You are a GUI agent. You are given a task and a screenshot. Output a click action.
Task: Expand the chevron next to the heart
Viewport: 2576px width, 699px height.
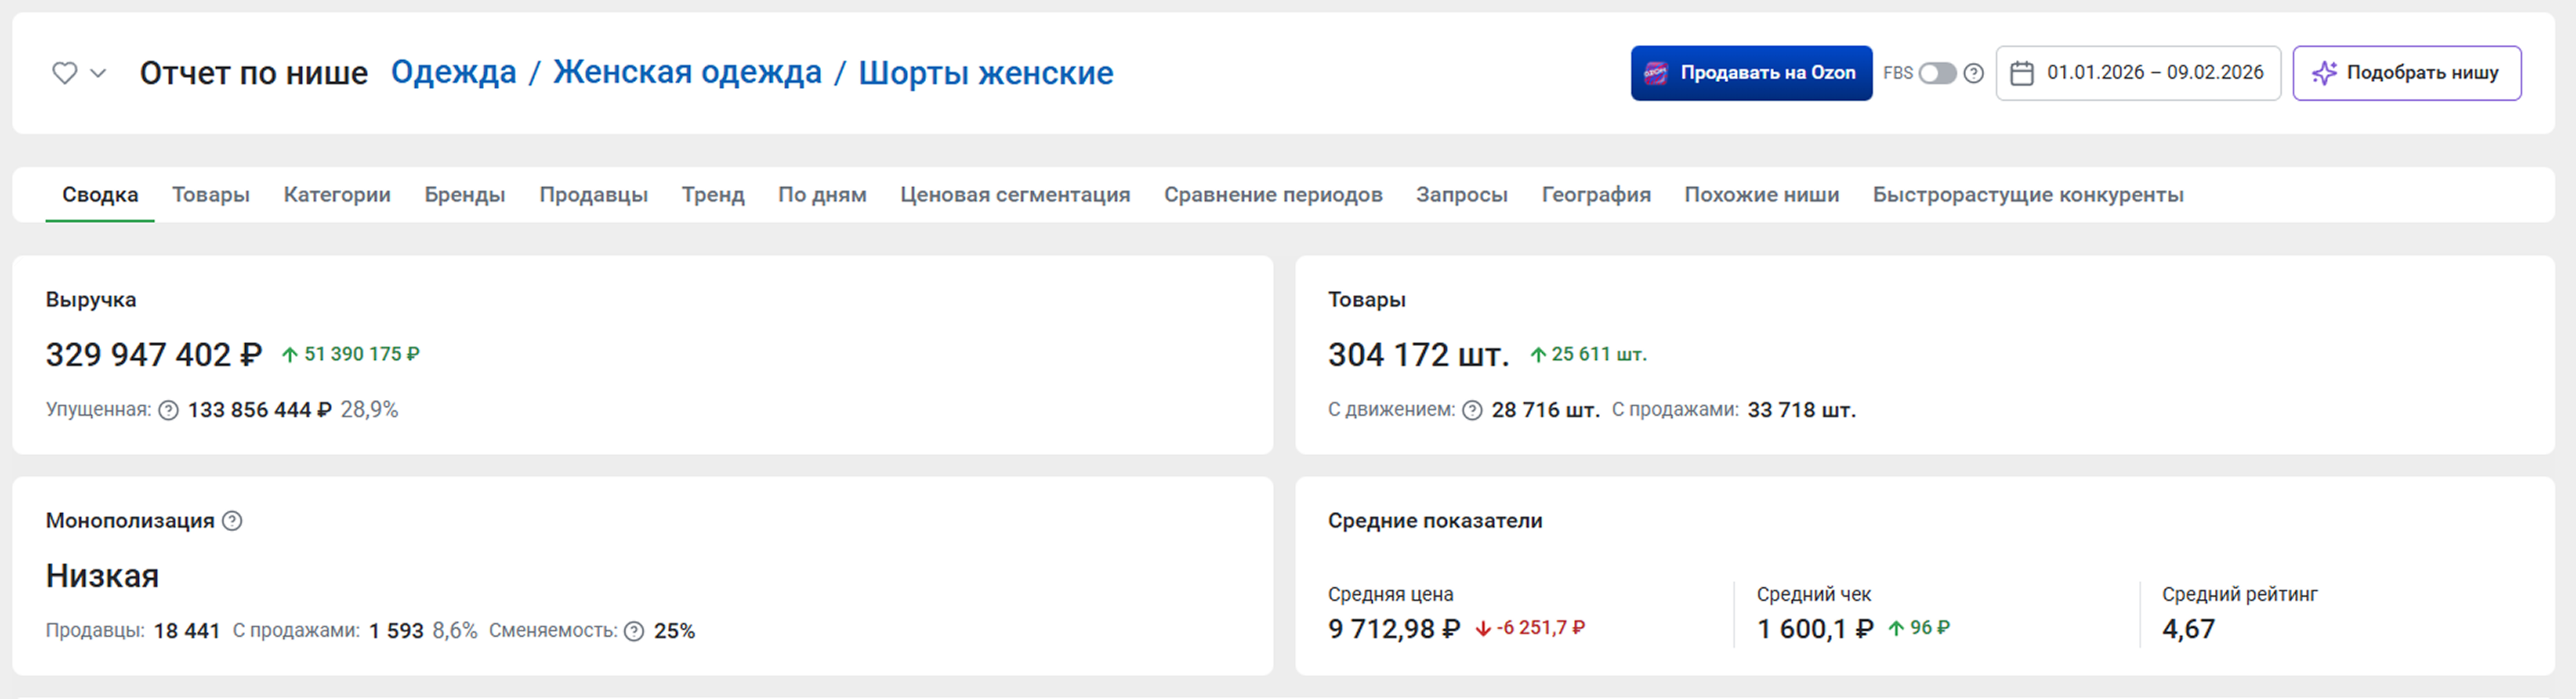[x=98, y=73]
